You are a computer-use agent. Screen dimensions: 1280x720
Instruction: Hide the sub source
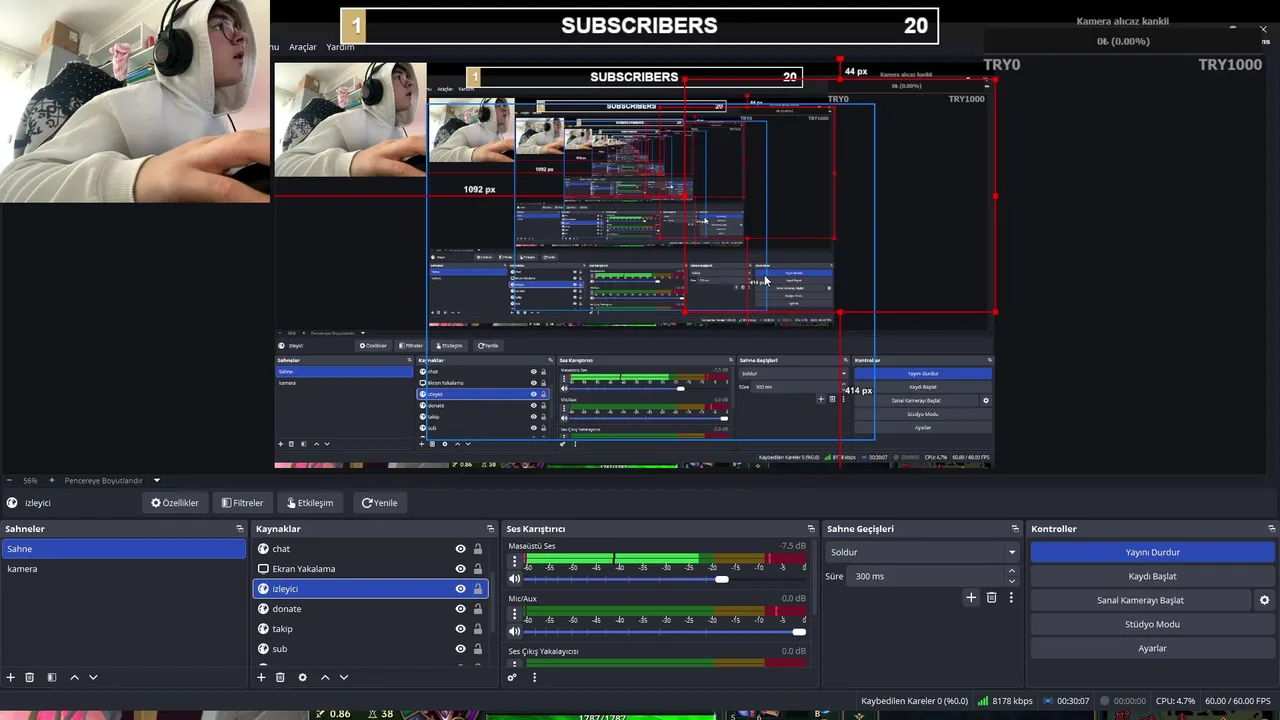(460, 649)
